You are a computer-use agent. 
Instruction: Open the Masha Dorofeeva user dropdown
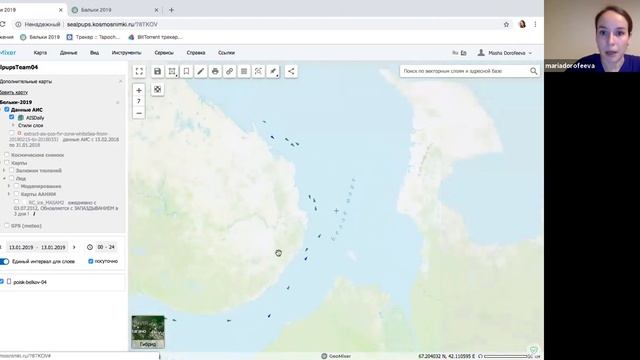click(530, 53)
